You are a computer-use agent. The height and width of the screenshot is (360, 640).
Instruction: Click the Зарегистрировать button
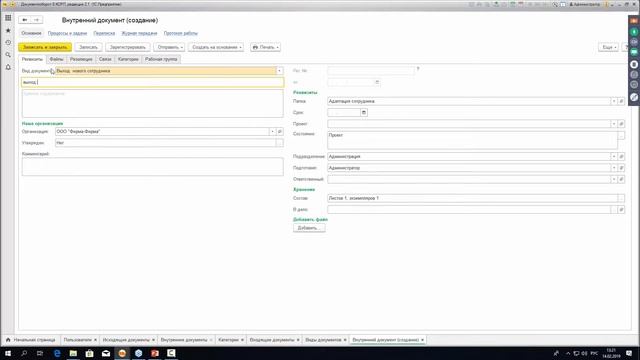click(x=128, y=47)
